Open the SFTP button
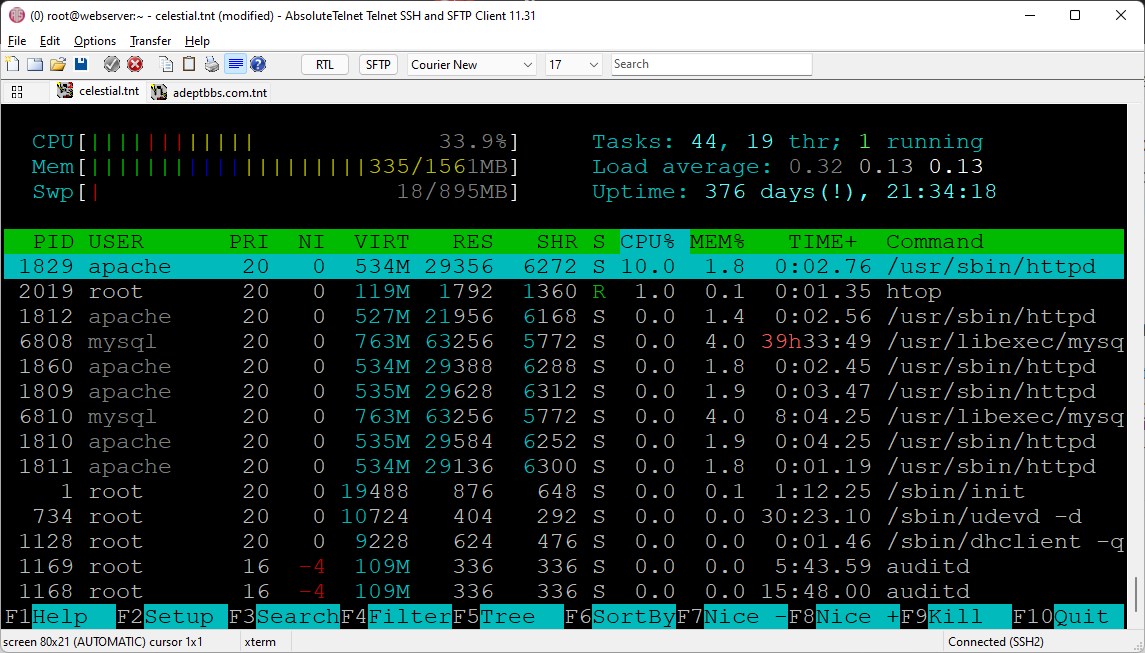Screen dimensions: 1145x653 pyautogui.click(x=378, y=64)
